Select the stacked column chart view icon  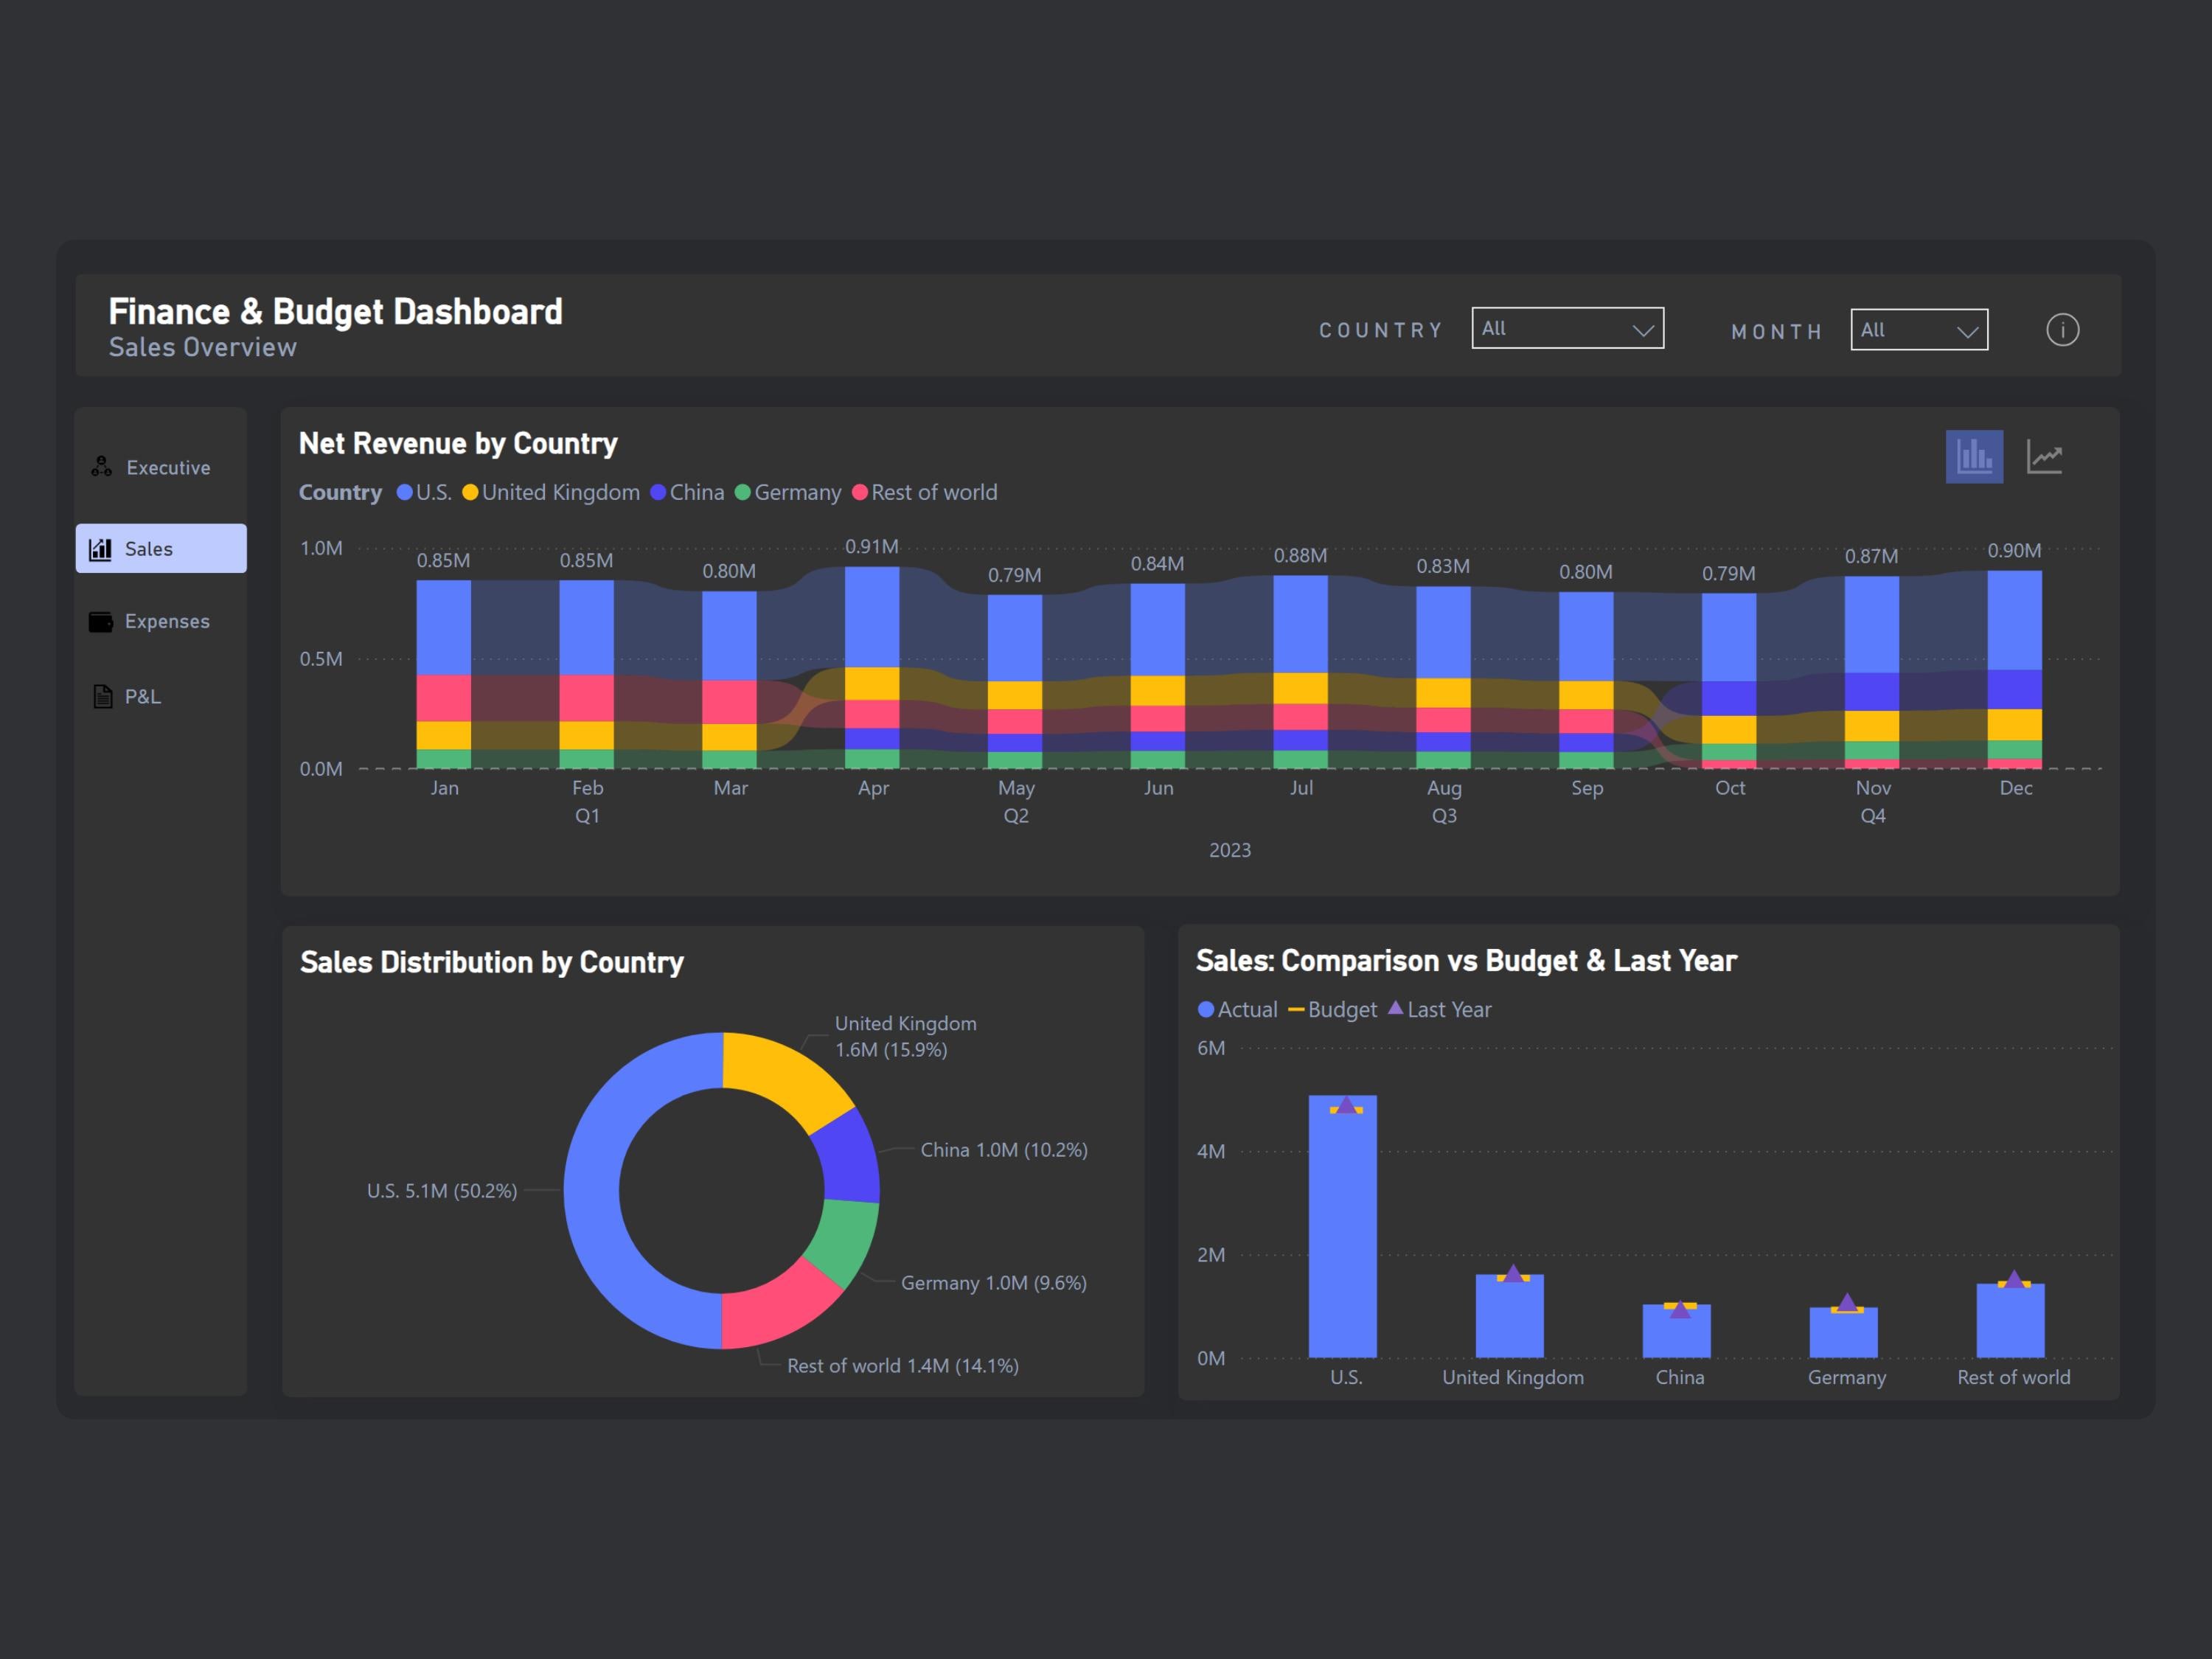click(1973, 456)
